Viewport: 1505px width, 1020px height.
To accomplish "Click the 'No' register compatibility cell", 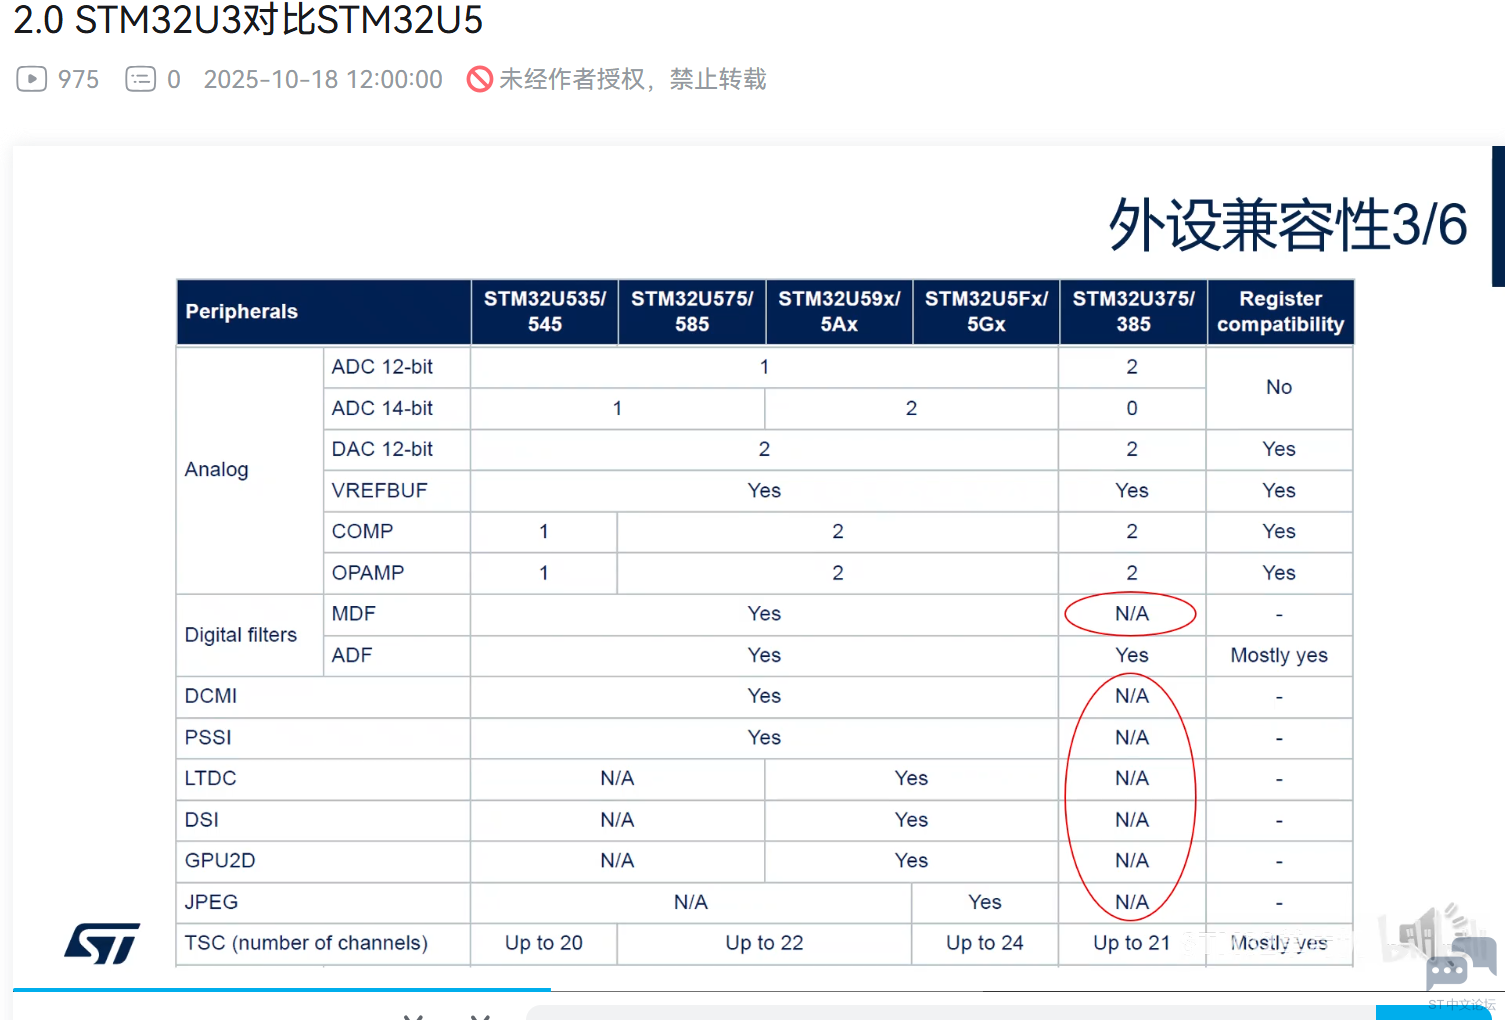I will (x=1279, y=387).
